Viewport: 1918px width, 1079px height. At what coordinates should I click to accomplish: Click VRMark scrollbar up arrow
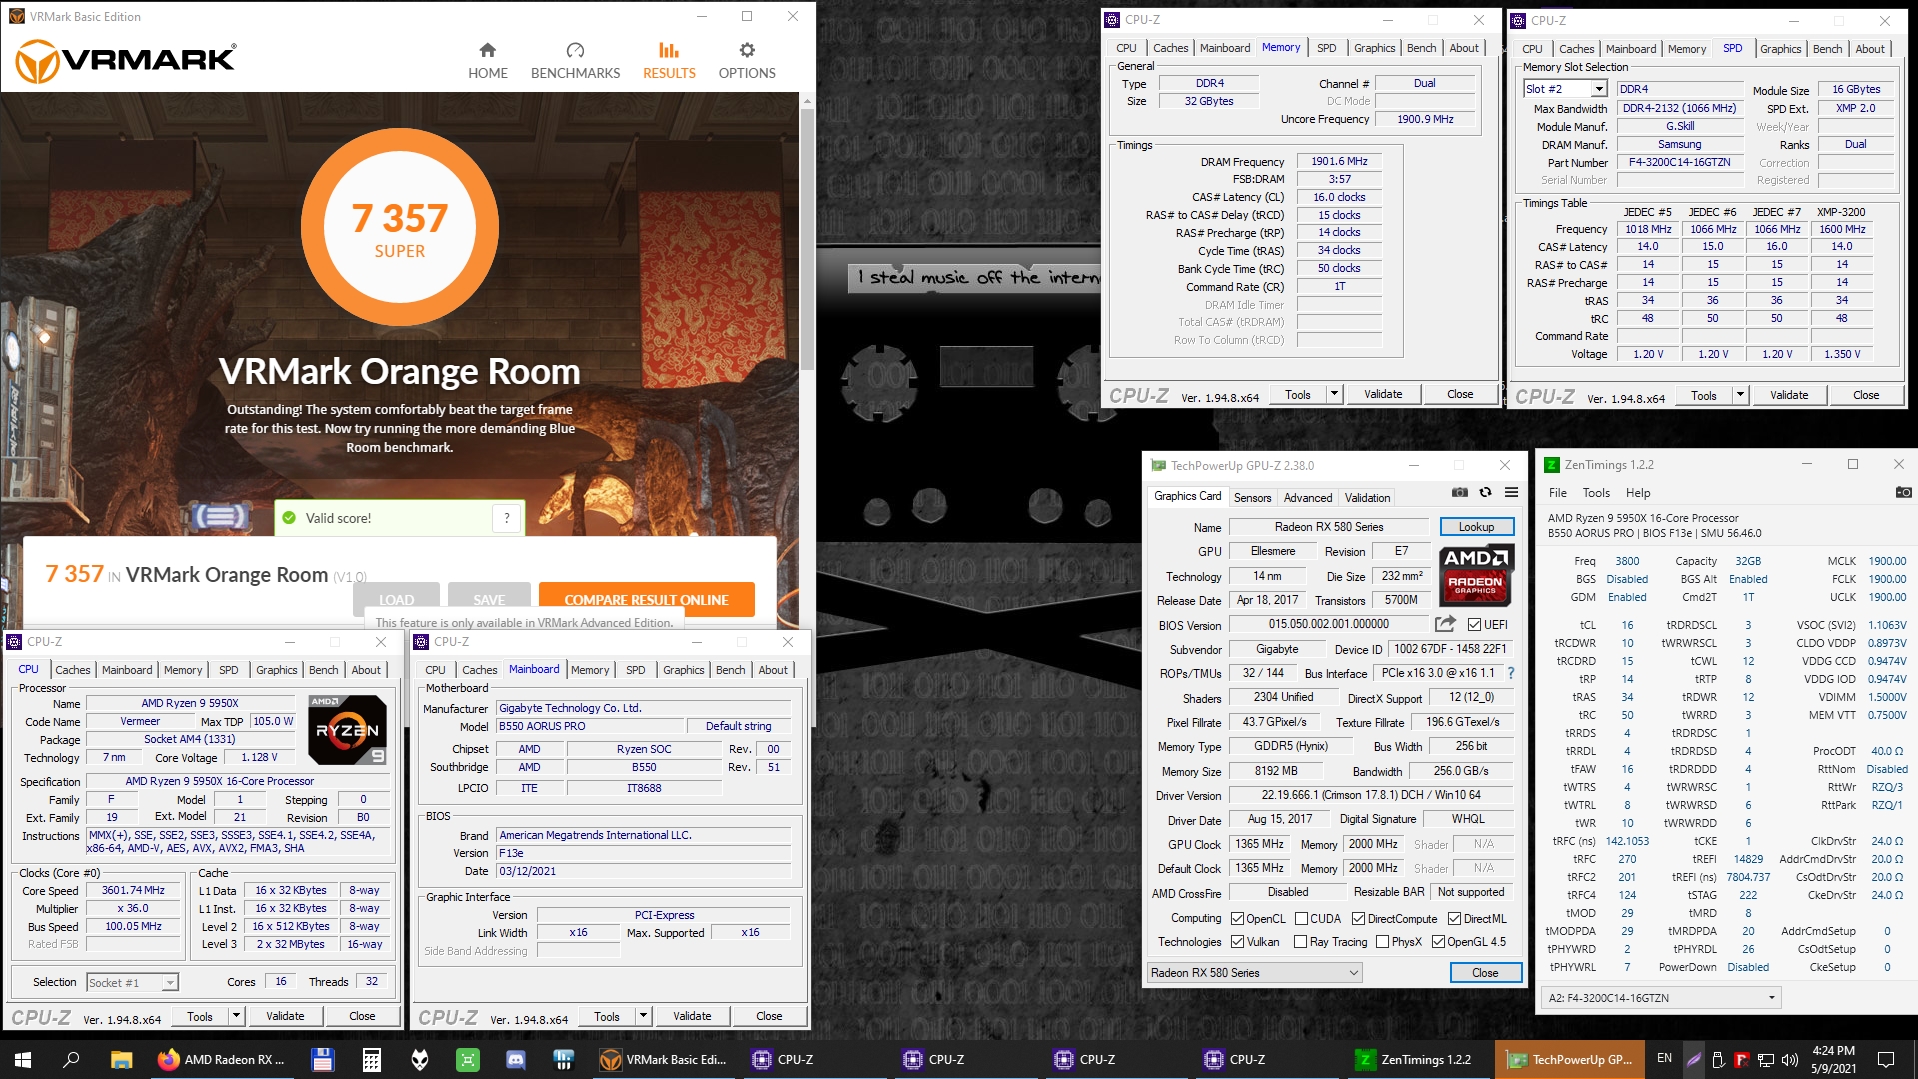click(807, 101)
